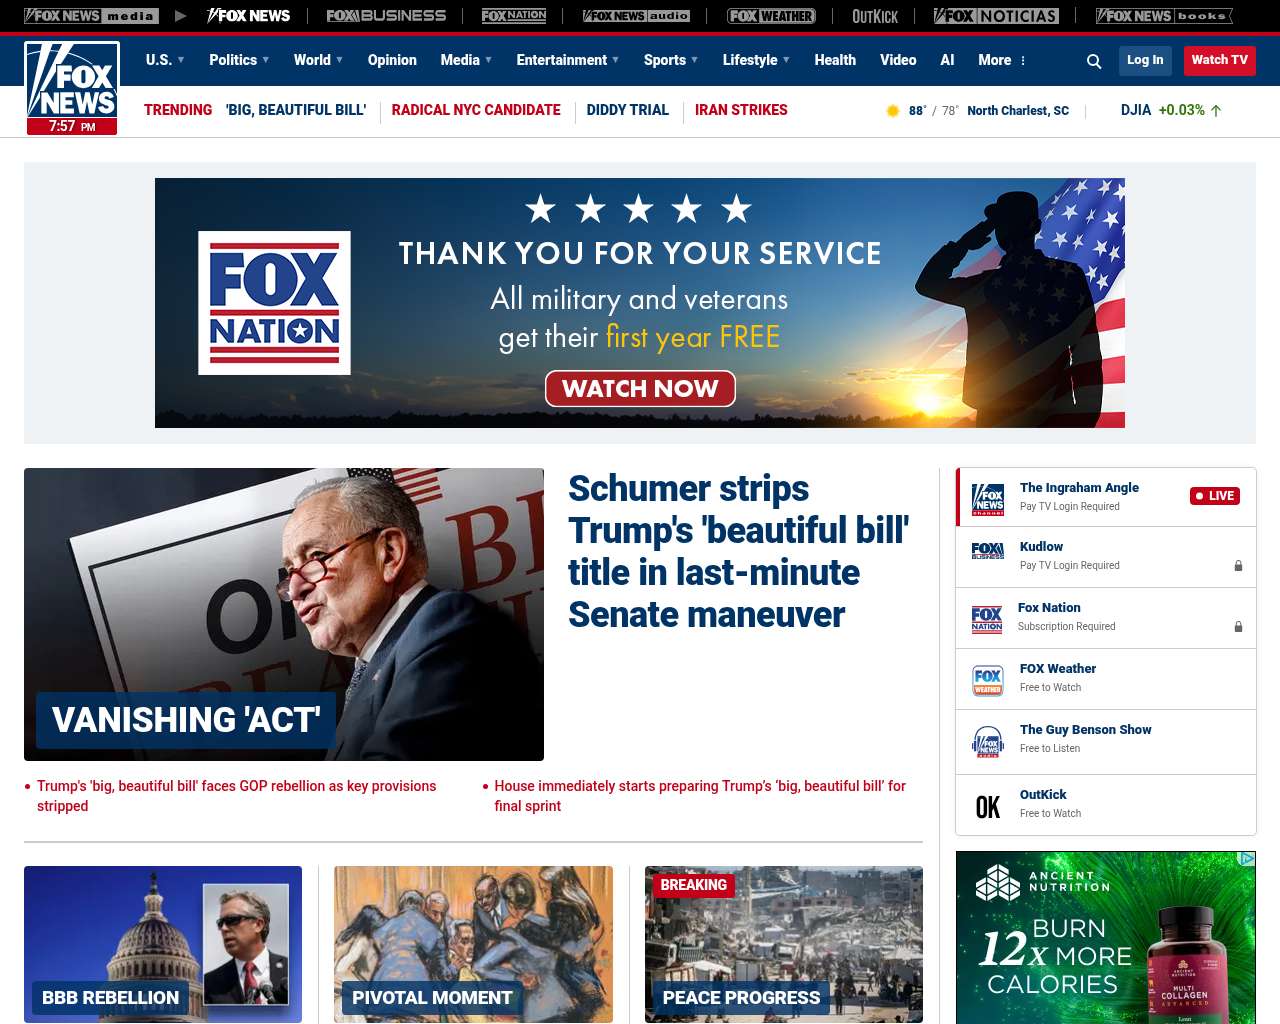This screenshot has width=1280, height=1024.
Task: Click the Log In button
Action: (1145, 60)
